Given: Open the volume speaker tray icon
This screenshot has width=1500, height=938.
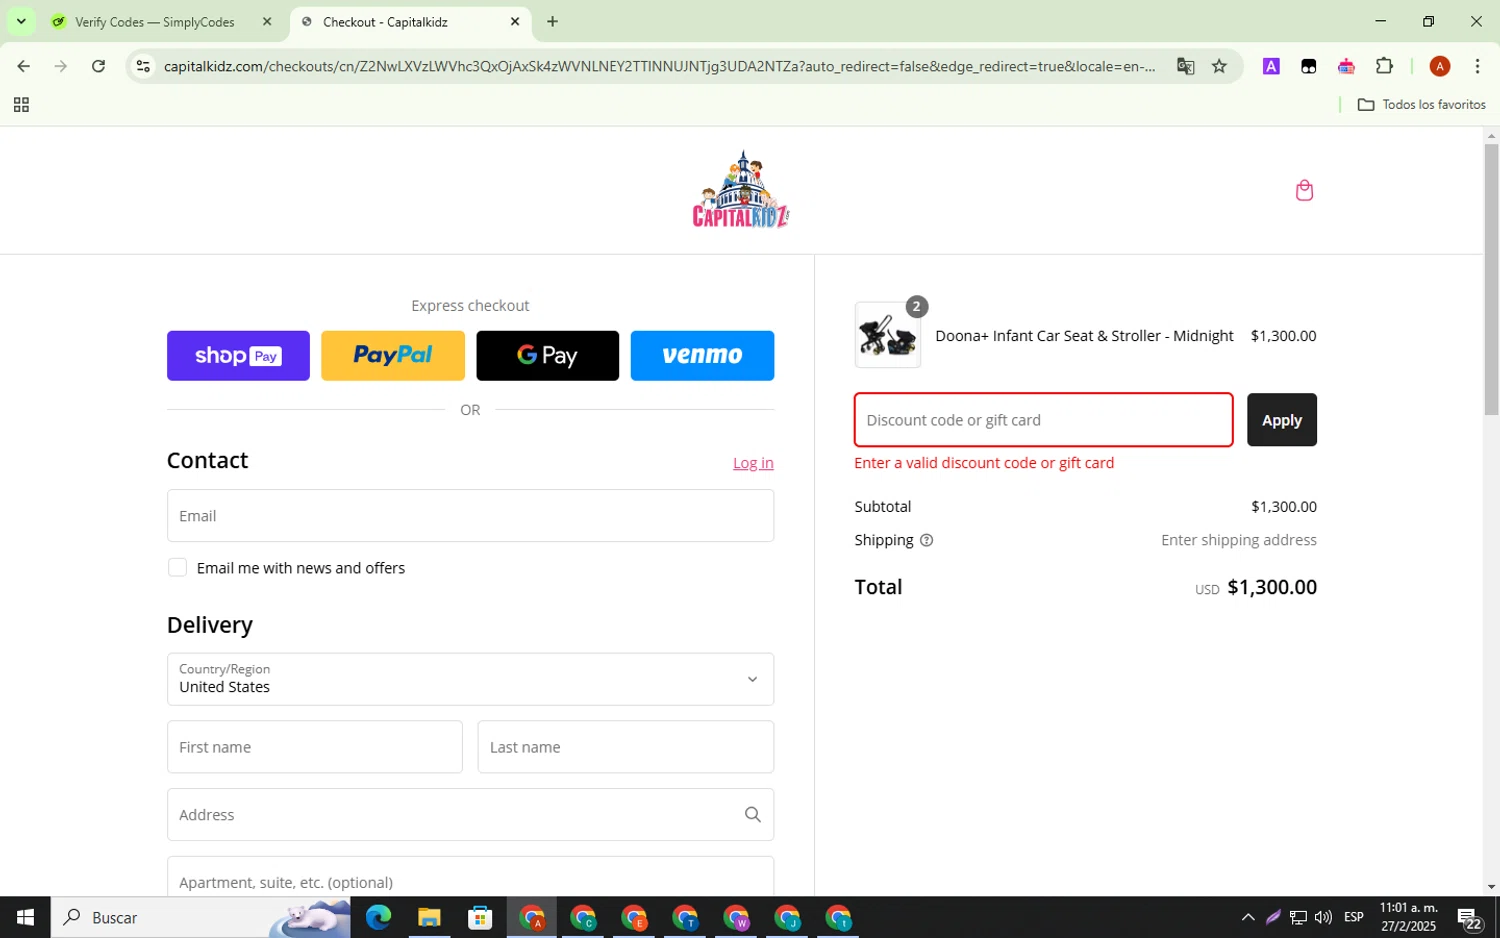Looking at the screenshot, I should pyautogui.click(x=1323, y=917).
